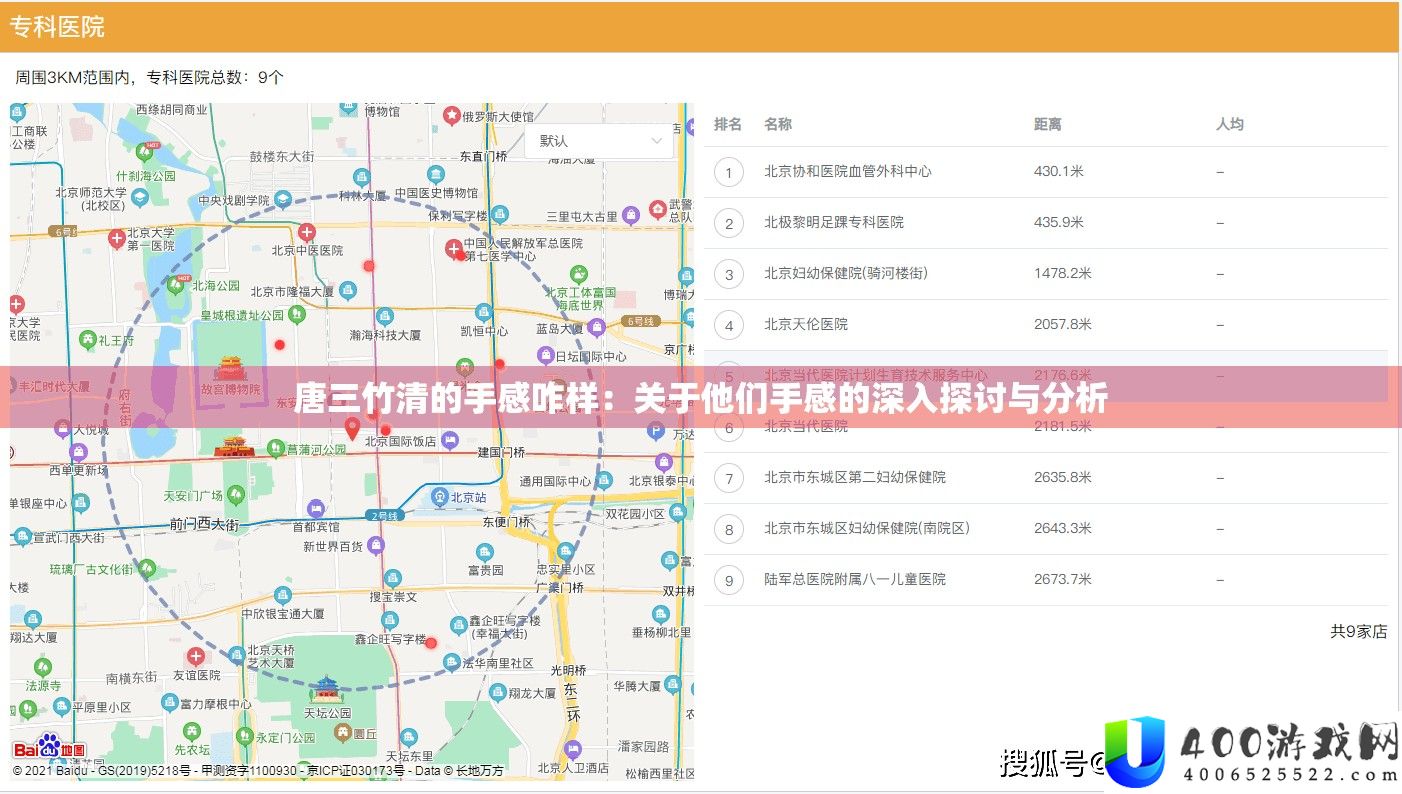
Task: Click the 北京国际饭店 hotel icon
Action: pyautogui.click(x=450, y=440)
